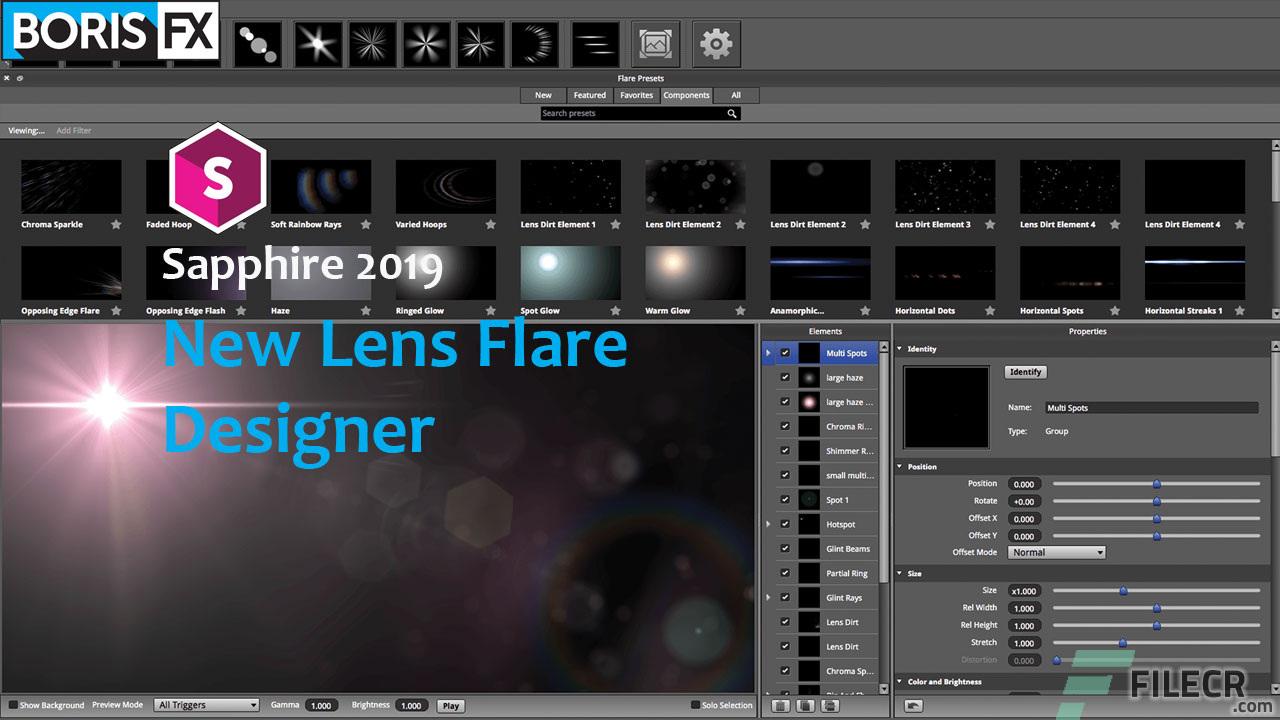Uncheck visibility for the Glint Beams element
The width and height of the screenshot is (1280, 720).
pyautogui.click(x=785, y=548)
